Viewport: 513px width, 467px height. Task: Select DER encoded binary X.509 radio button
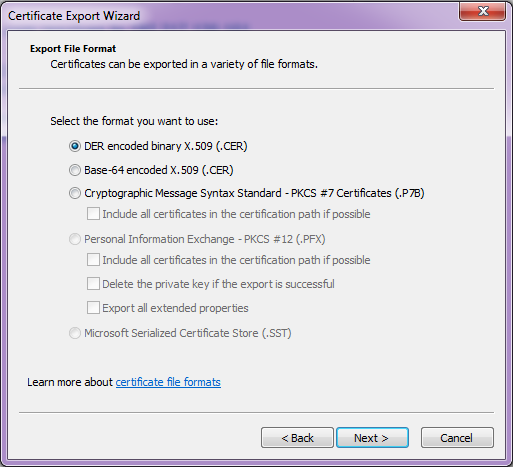(x=75, y=146)
